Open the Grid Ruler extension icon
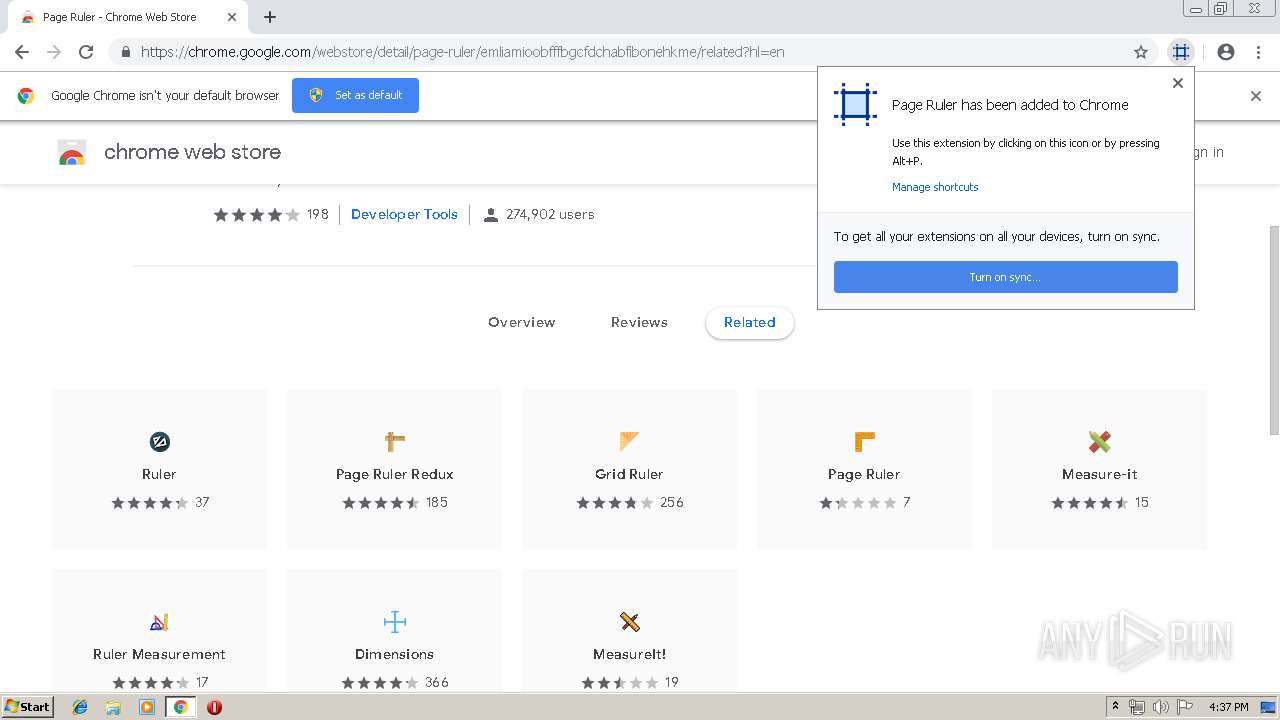 pyautogui.click(x=629, y=441)
